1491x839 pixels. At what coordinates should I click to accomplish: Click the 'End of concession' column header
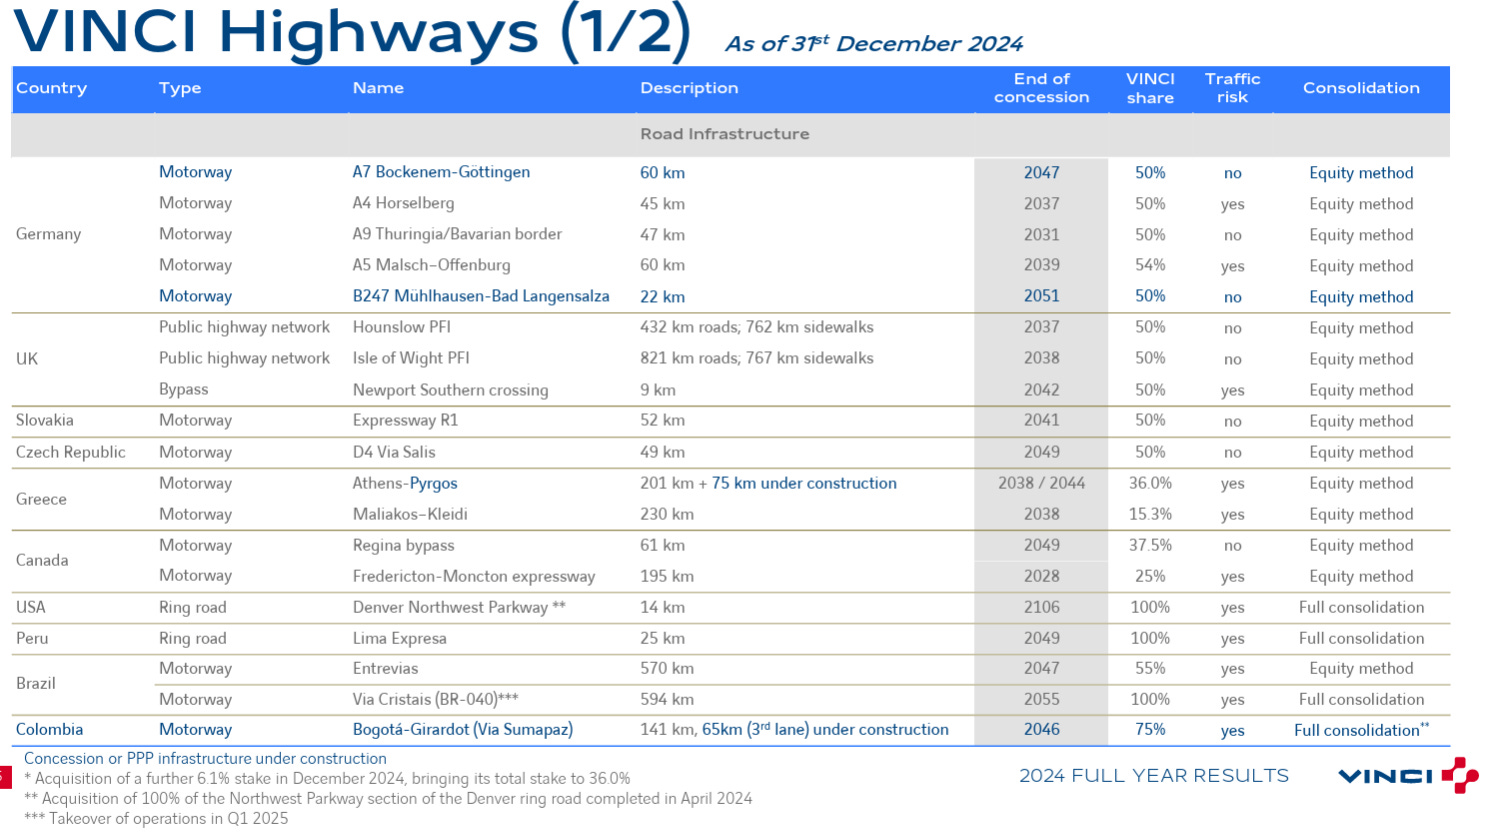pos(1041,88)
